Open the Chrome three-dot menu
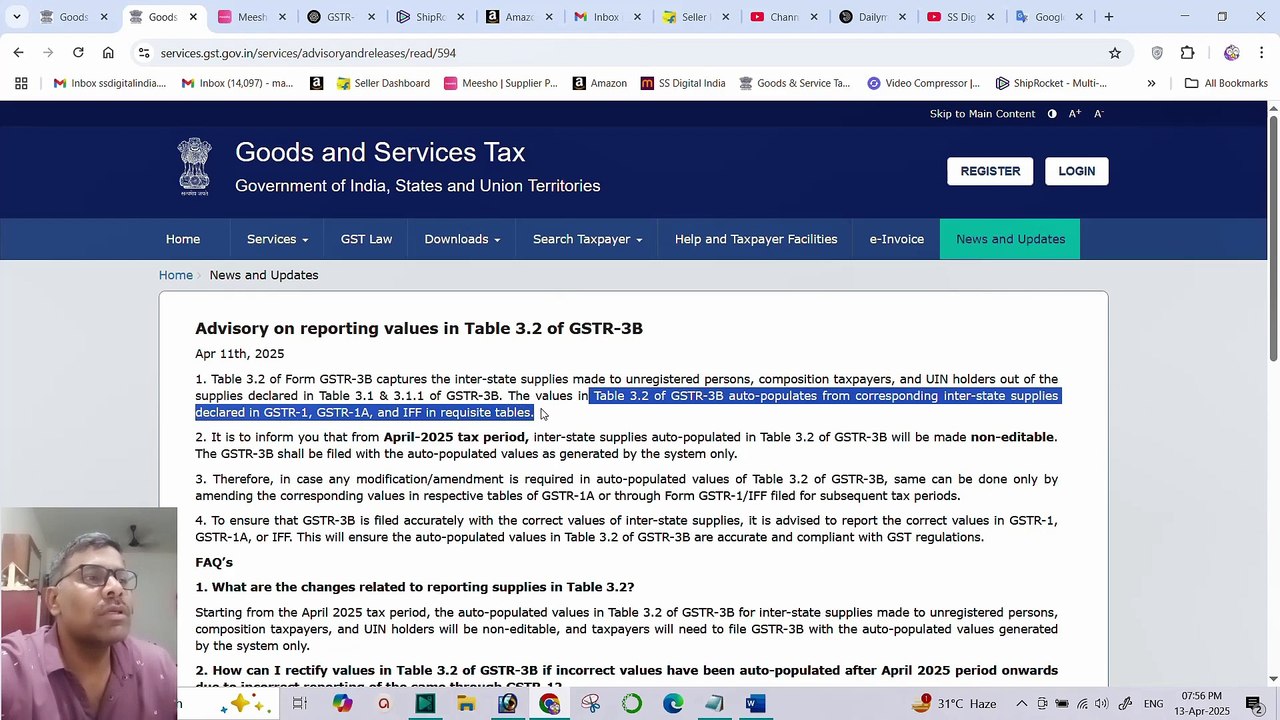The image size is (1280, 720). coord(1262,53)
